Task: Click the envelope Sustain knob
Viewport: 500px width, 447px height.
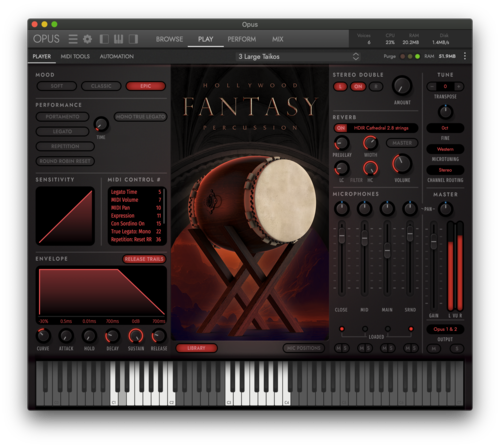Action: pos(136,336)
